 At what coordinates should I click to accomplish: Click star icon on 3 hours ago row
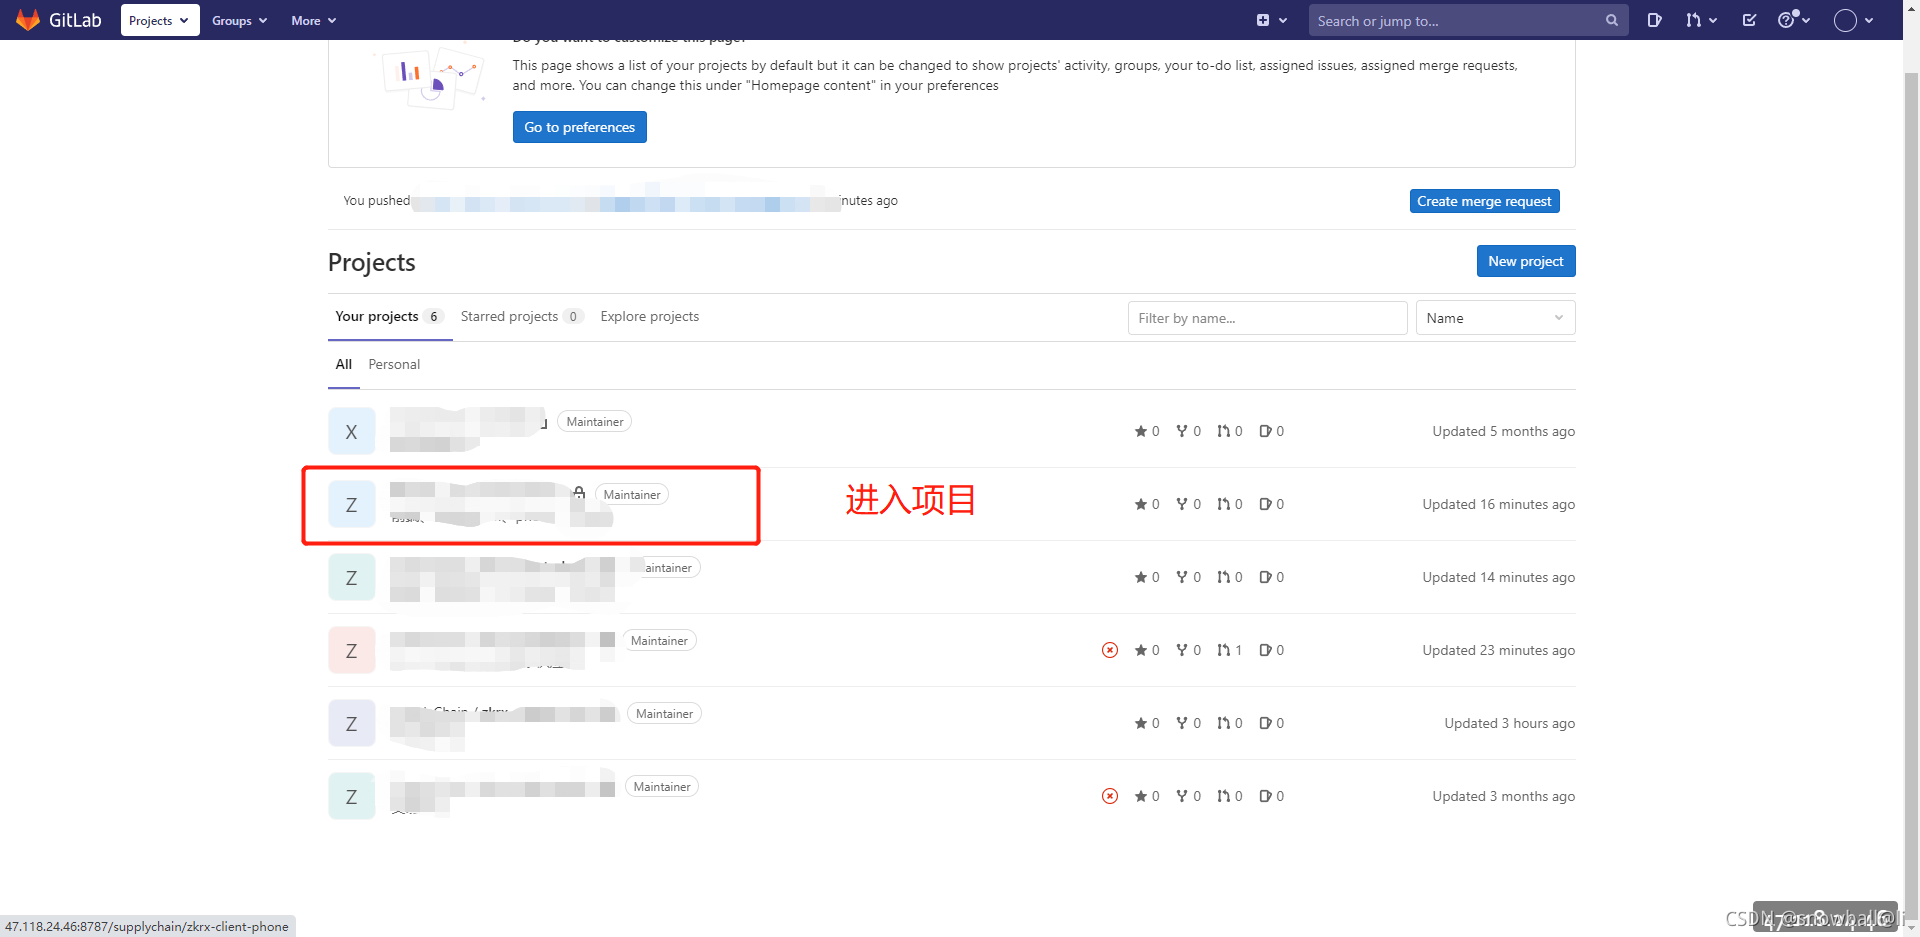coord(1140,723)
